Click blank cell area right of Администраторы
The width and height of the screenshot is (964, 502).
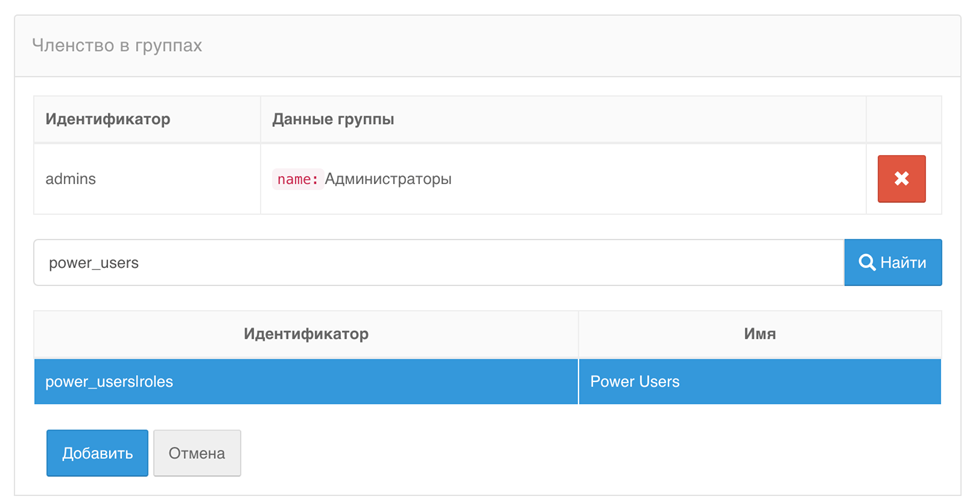[x=650, y=179]
